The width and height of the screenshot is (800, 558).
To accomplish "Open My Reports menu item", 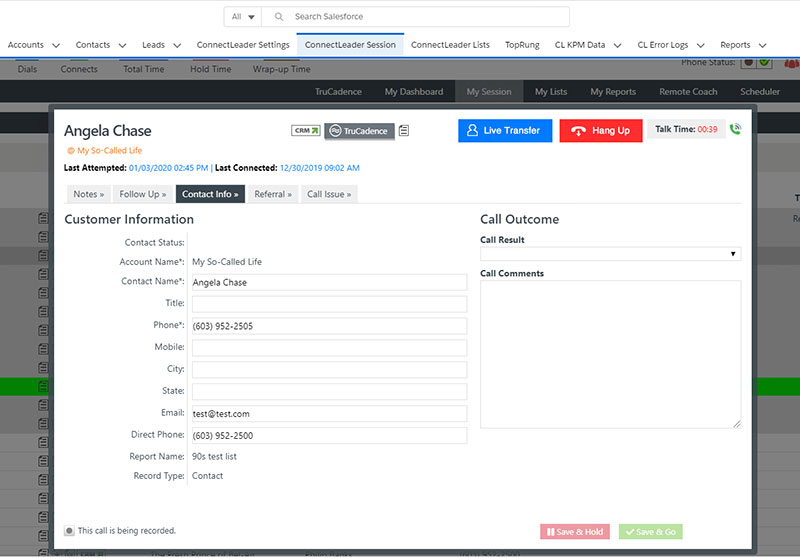I will [x=613, y=92].
